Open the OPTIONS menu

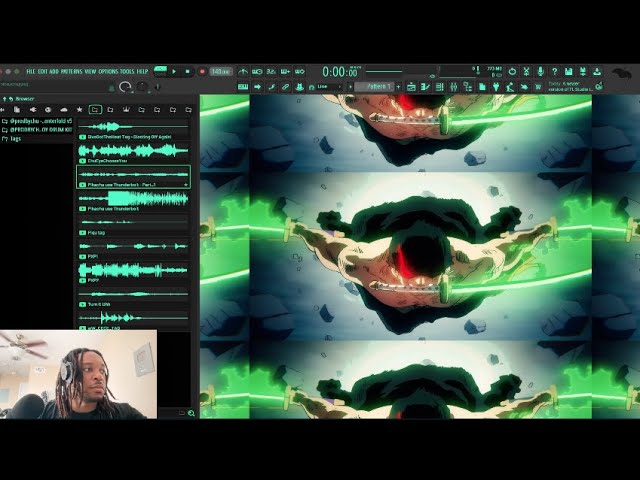pos(108,71)
